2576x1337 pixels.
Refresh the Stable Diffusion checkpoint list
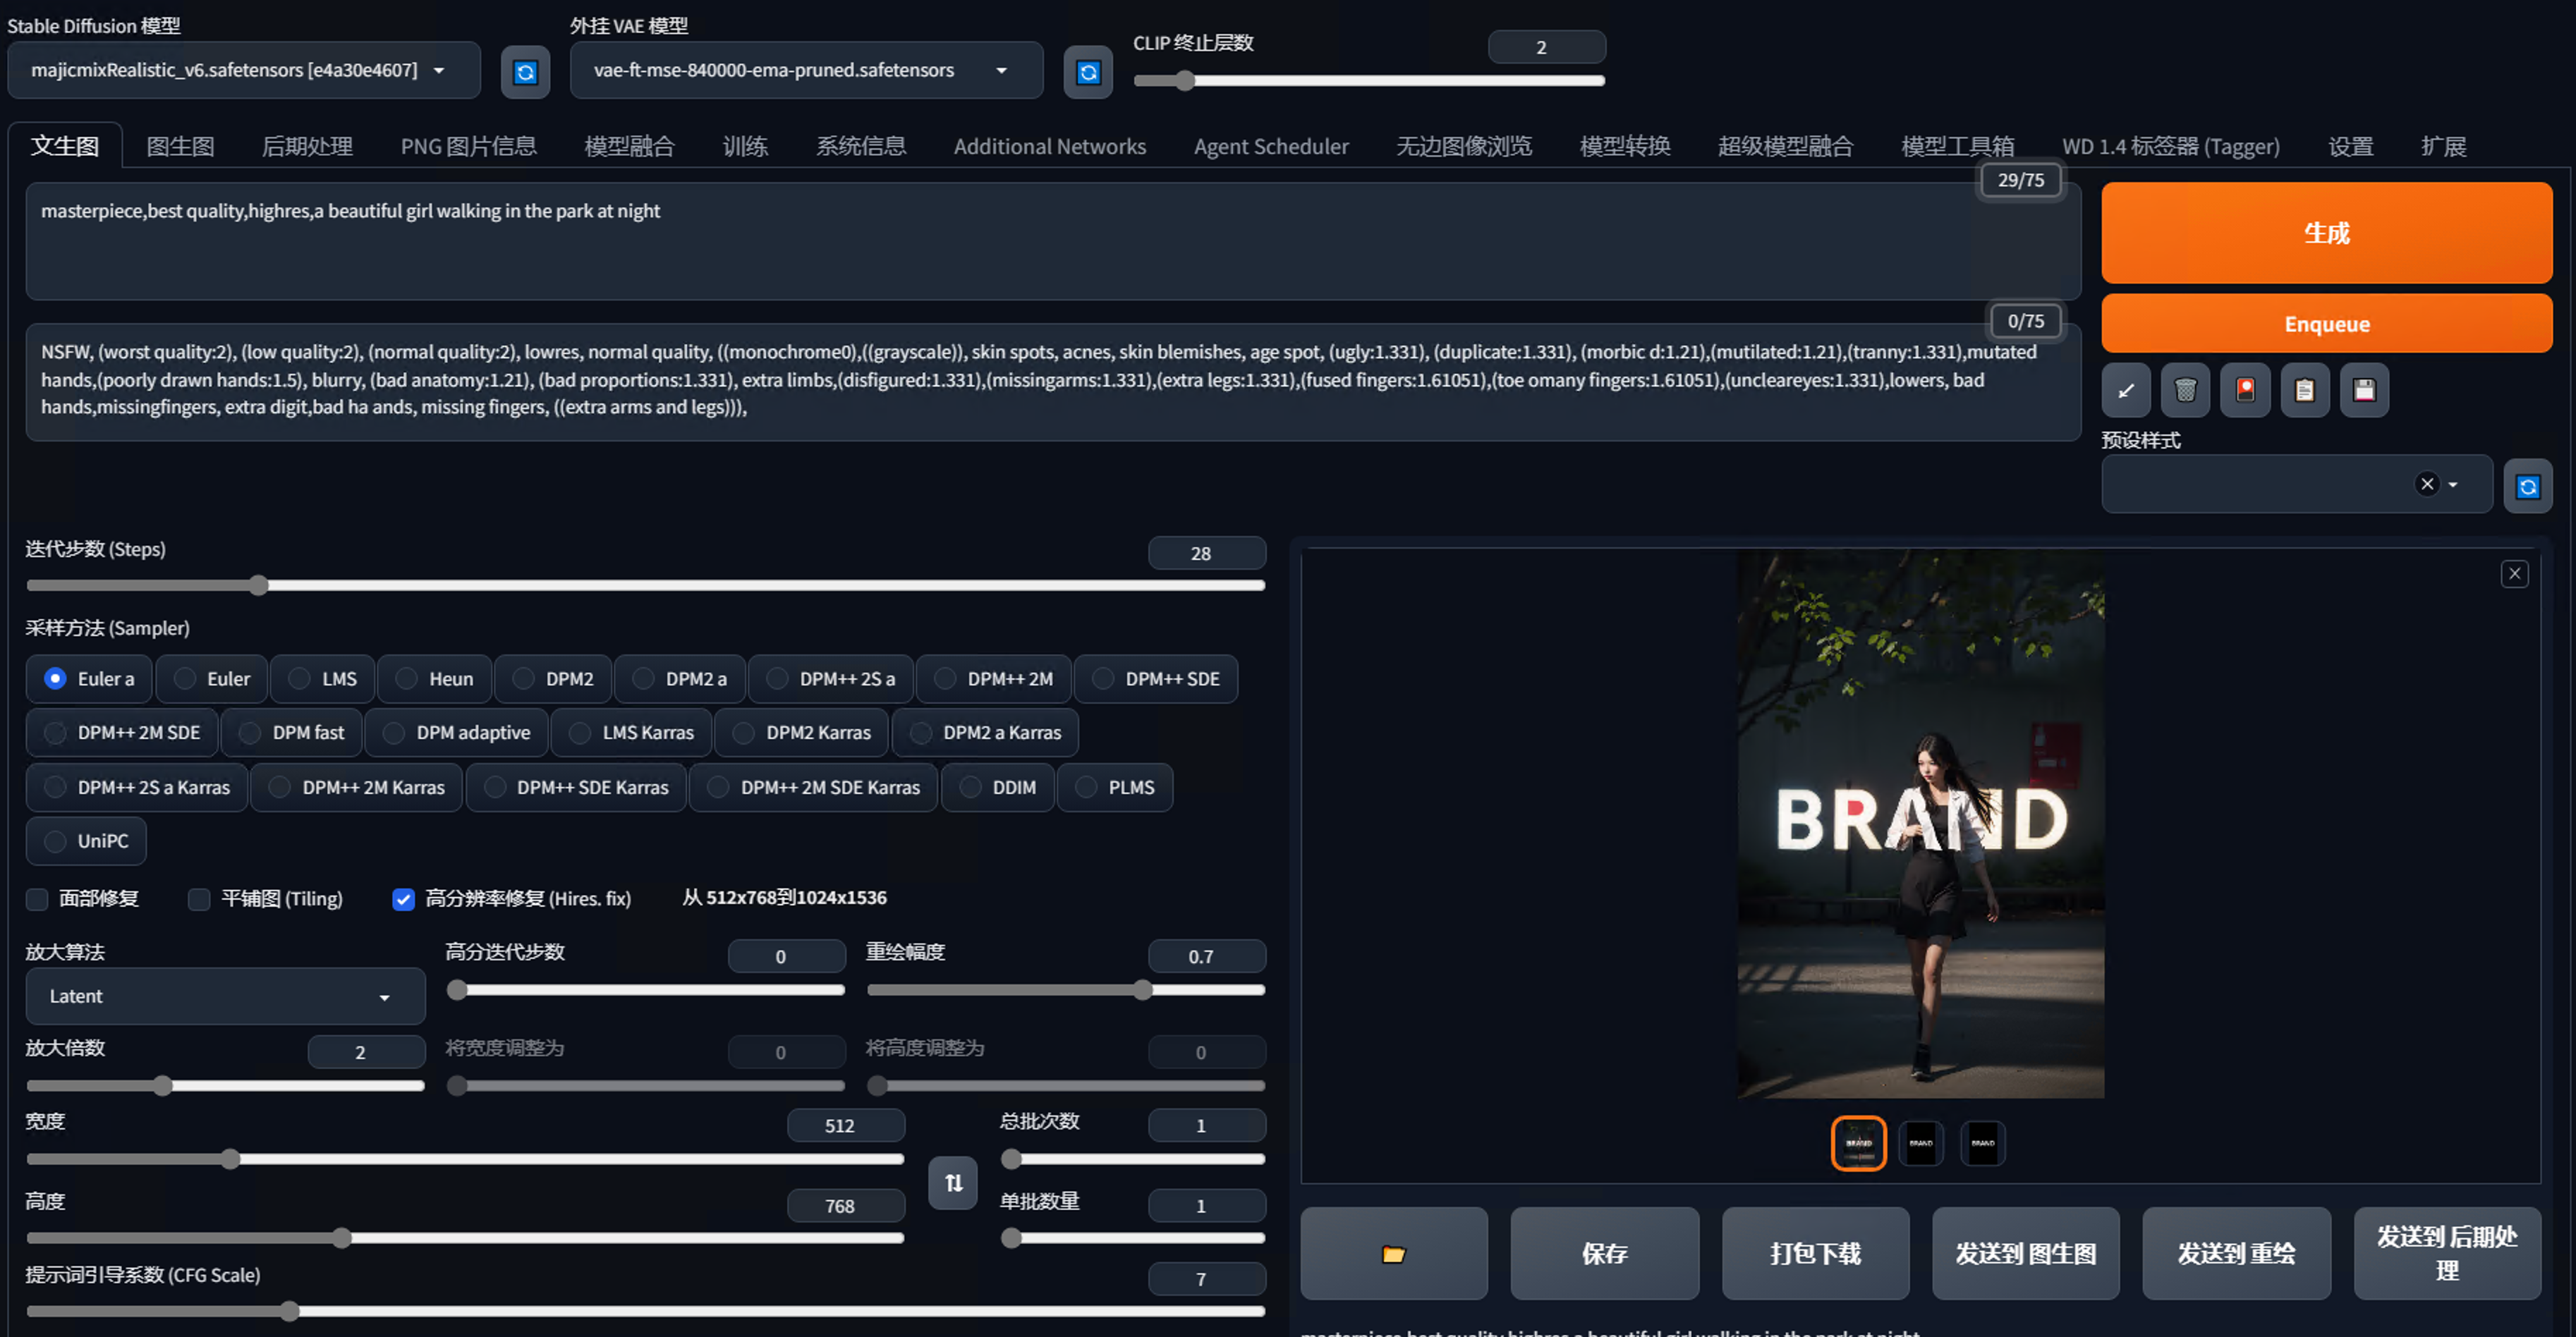pos(525,71)
